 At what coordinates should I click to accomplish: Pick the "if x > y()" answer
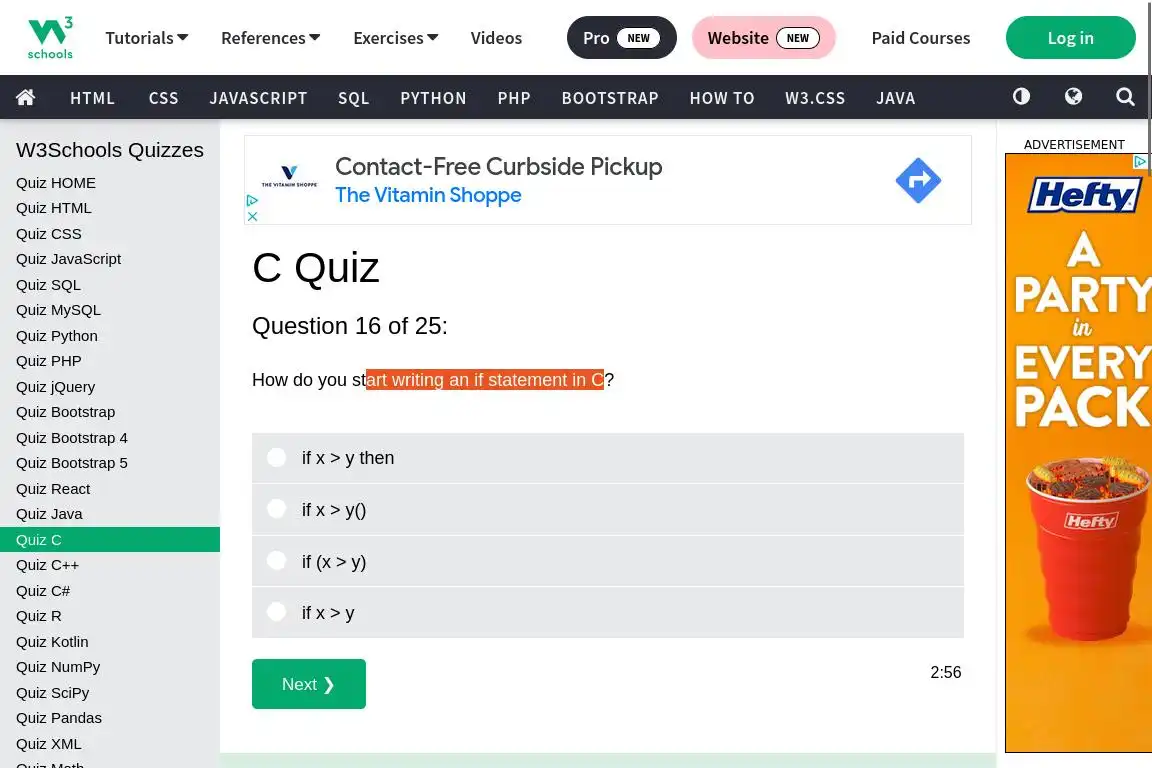277,509
